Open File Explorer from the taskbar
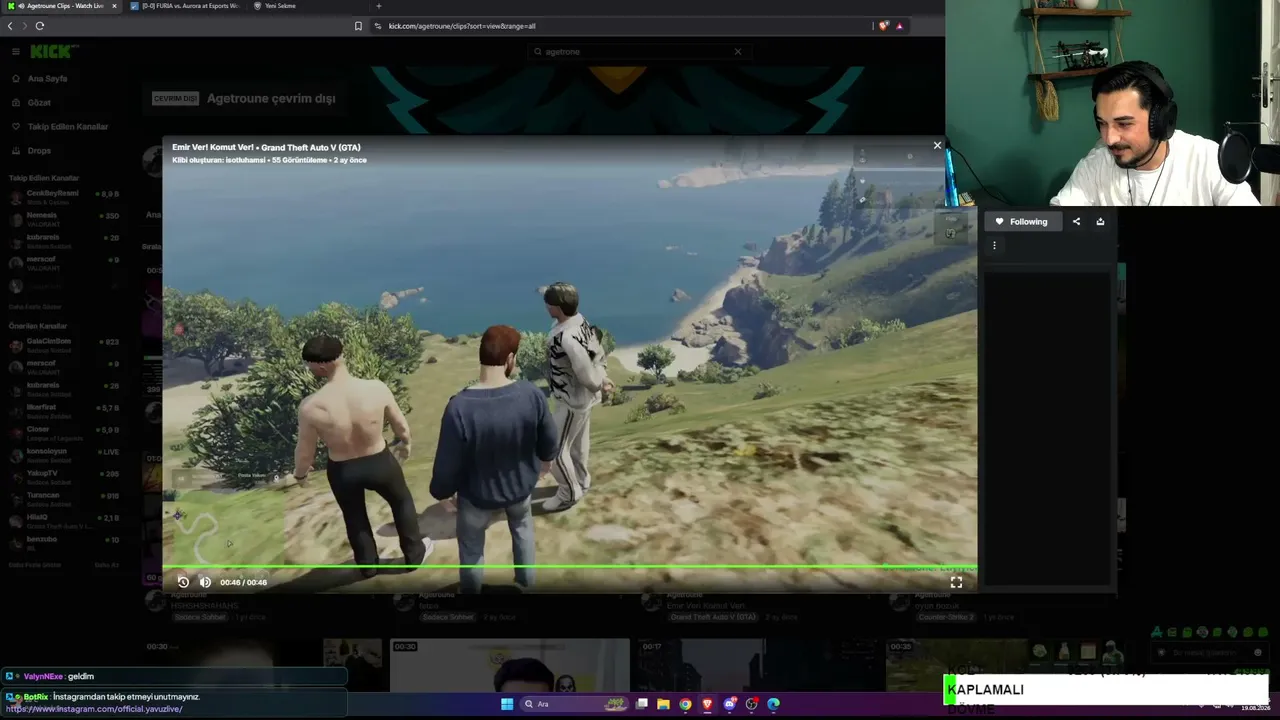The image size is (1280, 720). coord(663,704)
